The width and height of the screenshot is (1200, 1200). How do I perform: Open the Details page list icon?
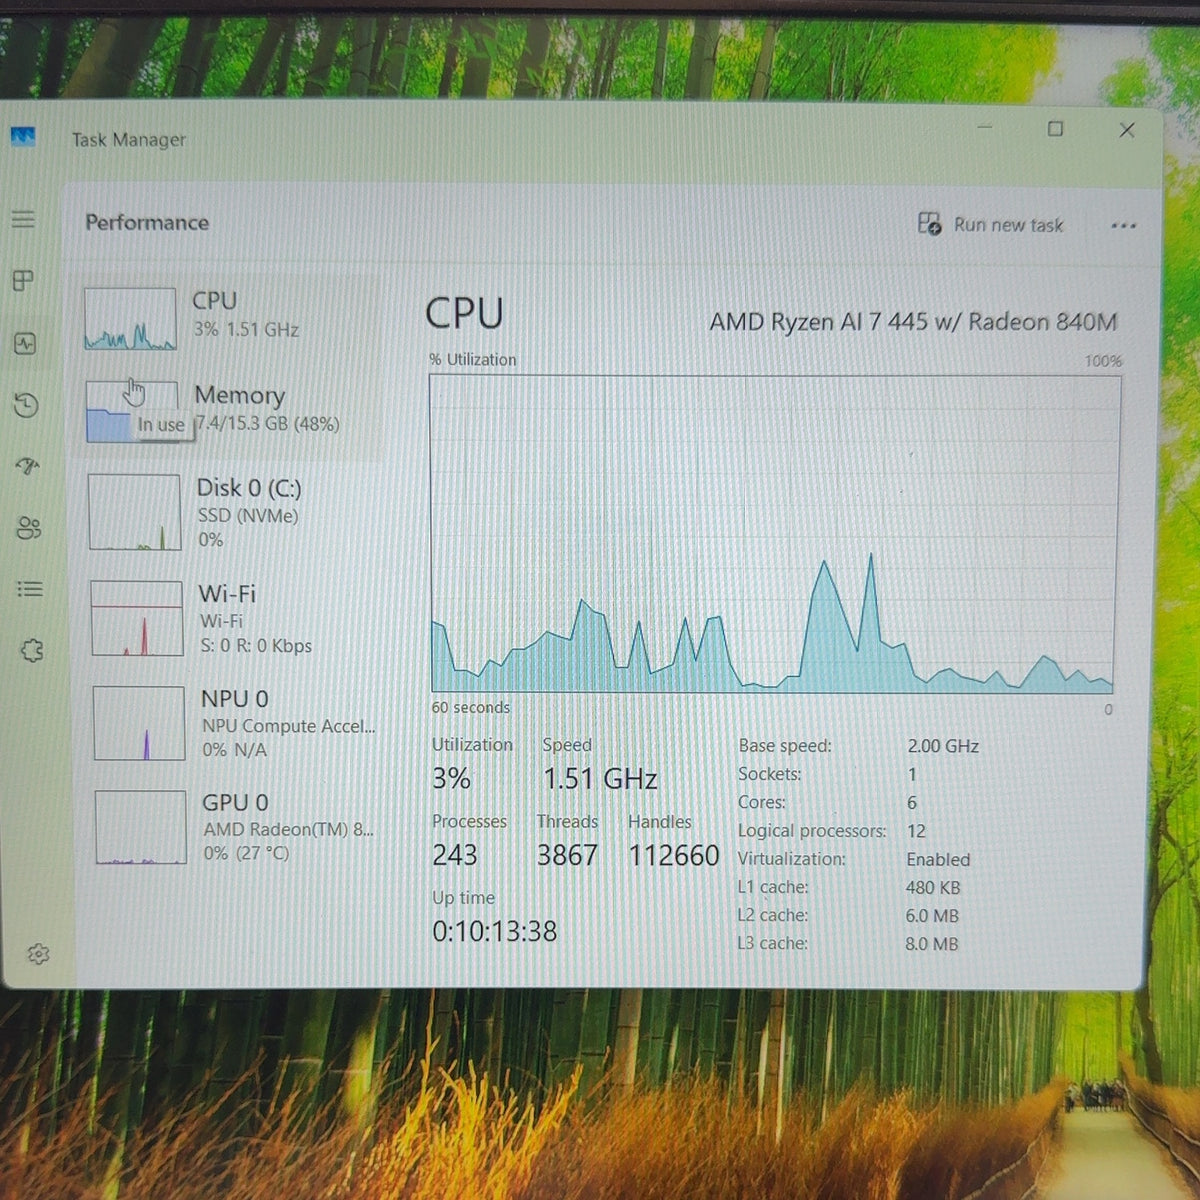pyautogui.click(x=30, y=589)
